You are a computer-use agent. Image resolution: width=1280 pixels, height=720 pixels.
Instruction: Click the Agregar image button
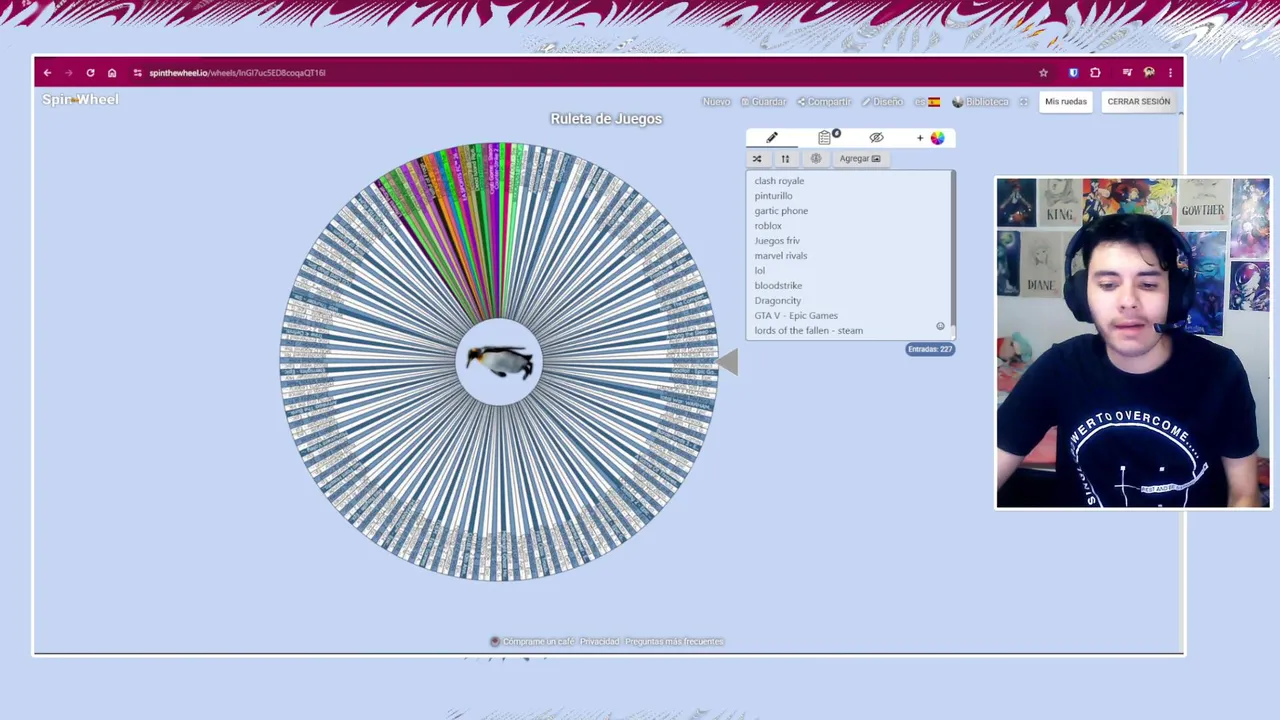point(860,159)
